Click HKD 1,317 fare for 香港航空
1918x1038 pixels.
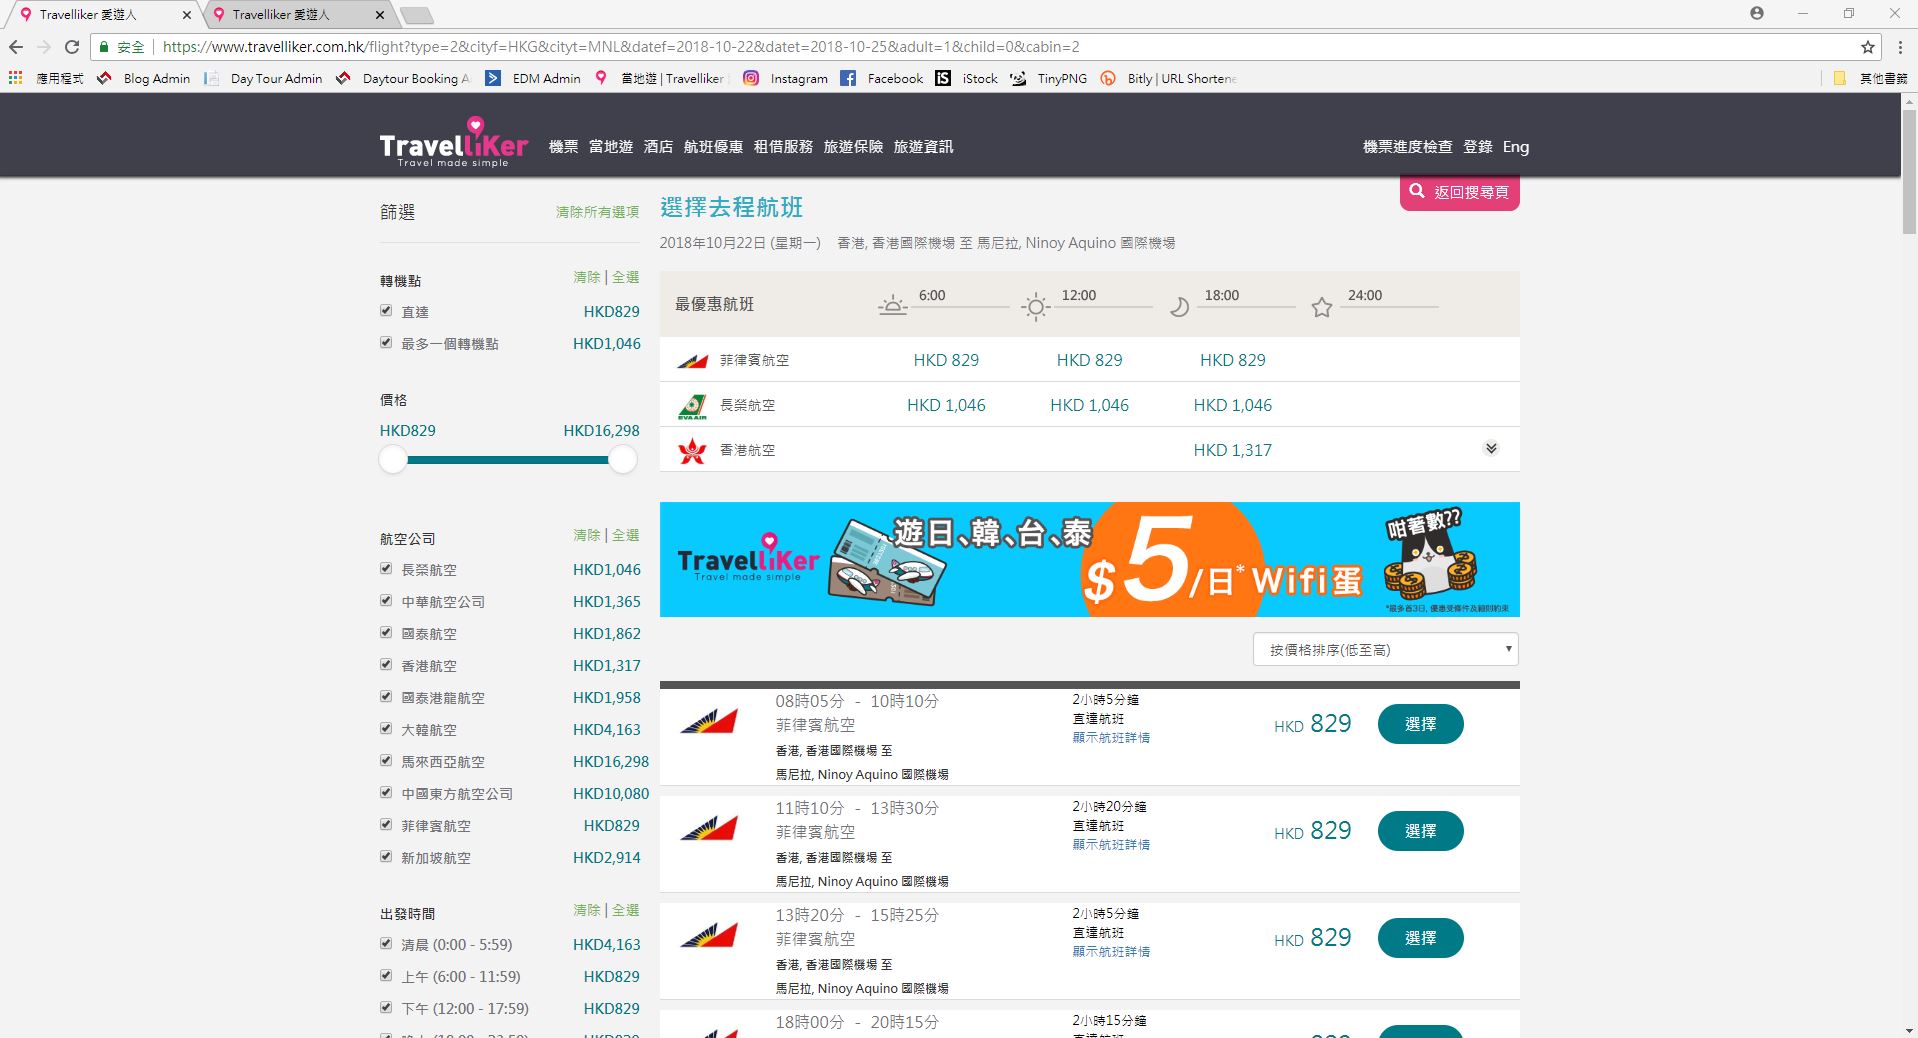click(x=1232, y=451)
